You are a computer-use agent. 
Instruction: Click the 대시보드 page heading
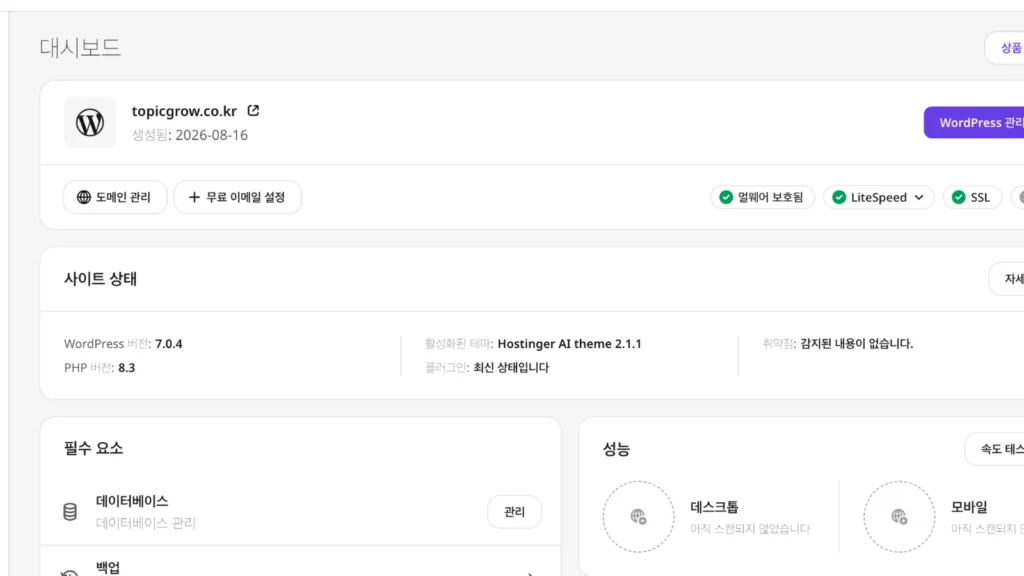80,48
